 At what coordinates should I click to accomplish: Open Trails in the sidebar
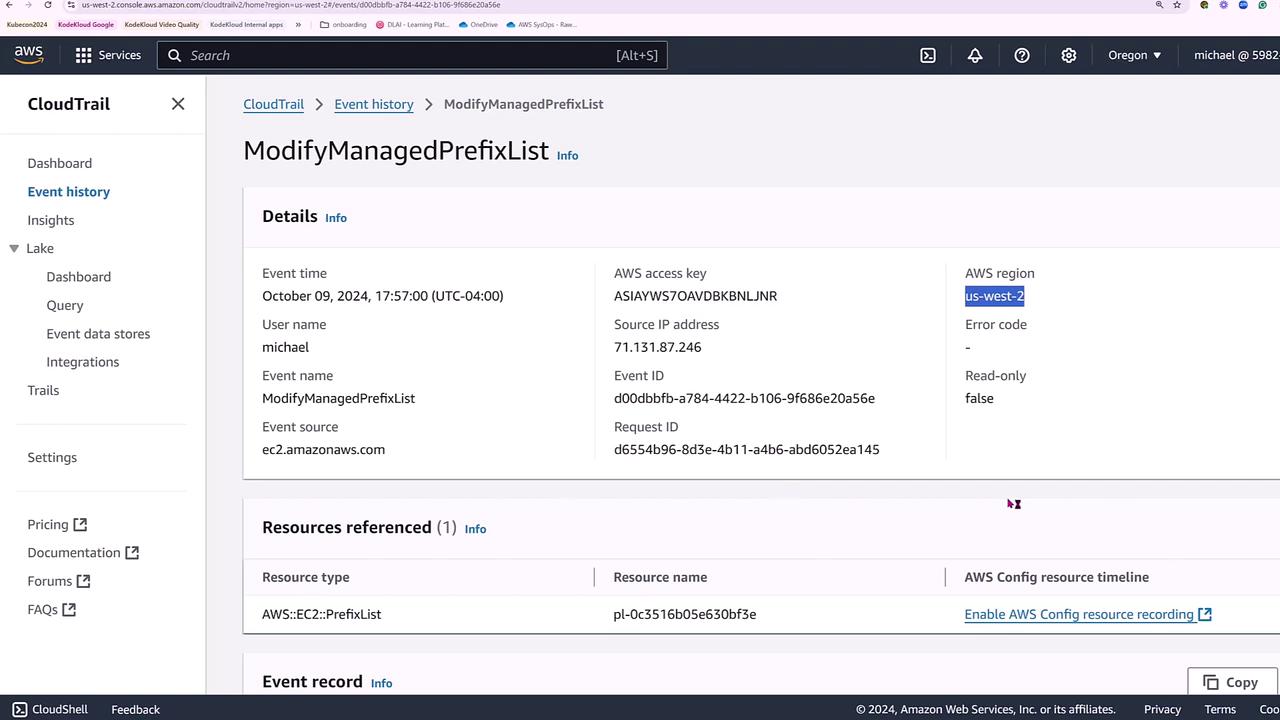(43, 390)
